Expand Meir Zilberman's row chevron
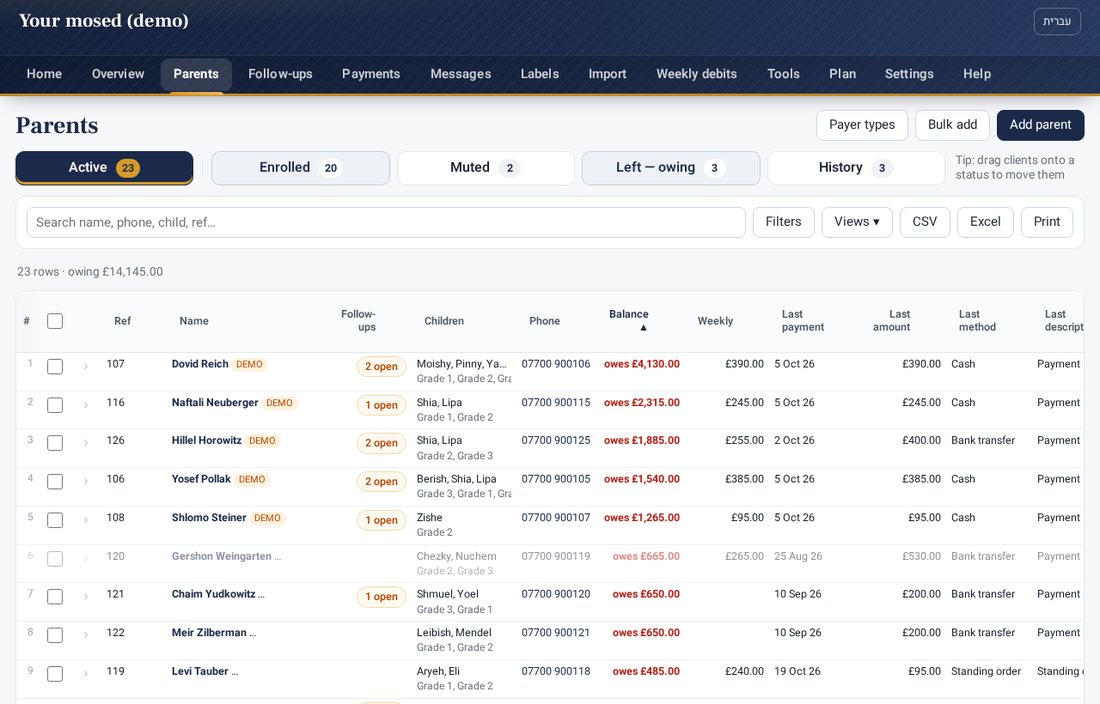The image size is (1100, 704). pyautogui.click(x=86, y=635)
